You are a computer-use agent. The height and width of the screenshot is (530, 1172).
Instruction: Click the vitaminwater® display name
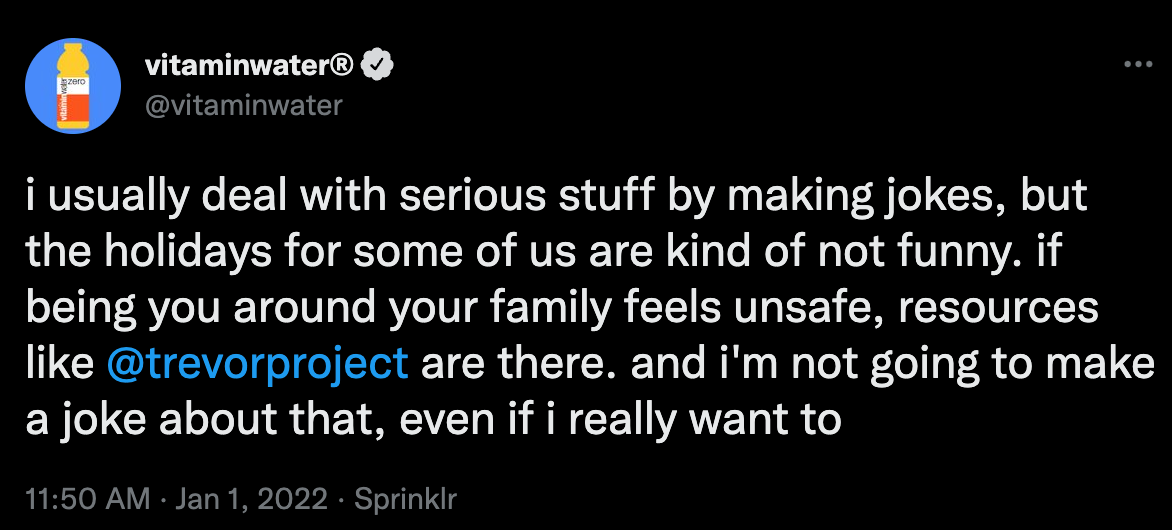pos(249,67)
